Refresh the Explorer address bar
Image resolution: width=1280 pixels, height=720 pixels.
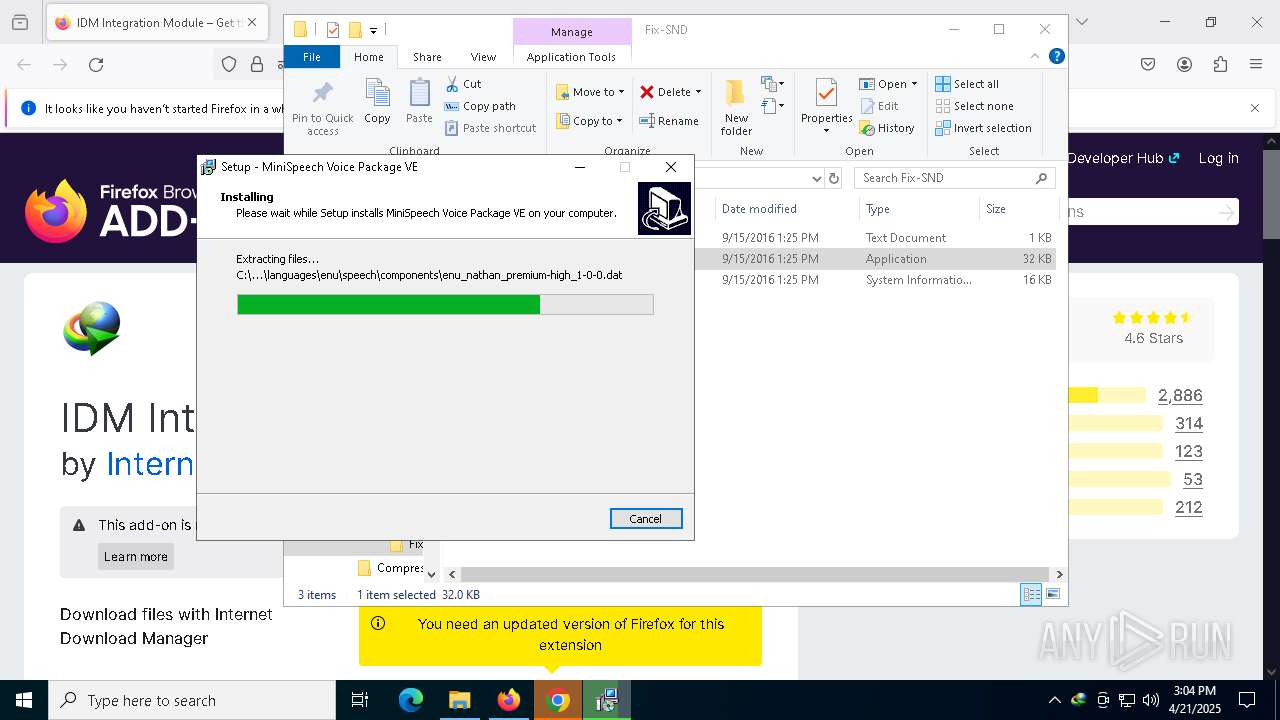coord(834,178)
